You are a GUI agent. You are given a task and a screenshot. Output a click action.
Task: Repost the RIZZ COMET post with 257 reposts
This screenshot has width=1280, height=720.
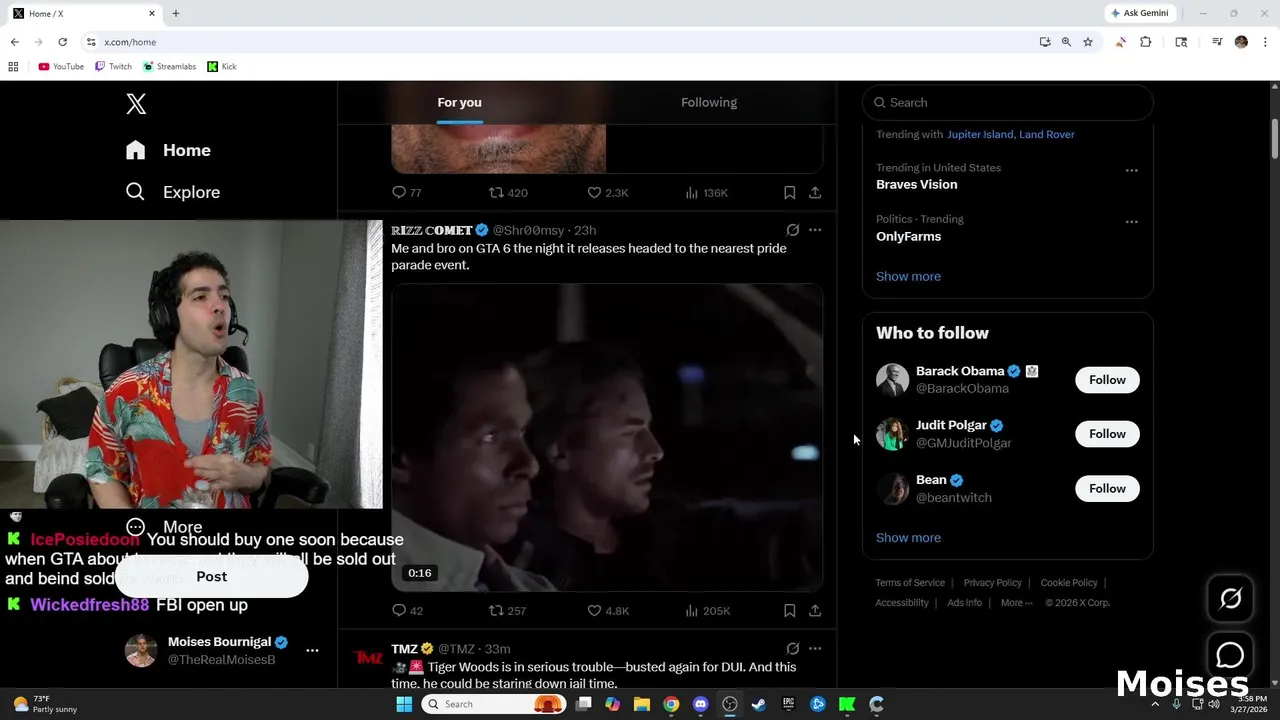click(496, 610)
